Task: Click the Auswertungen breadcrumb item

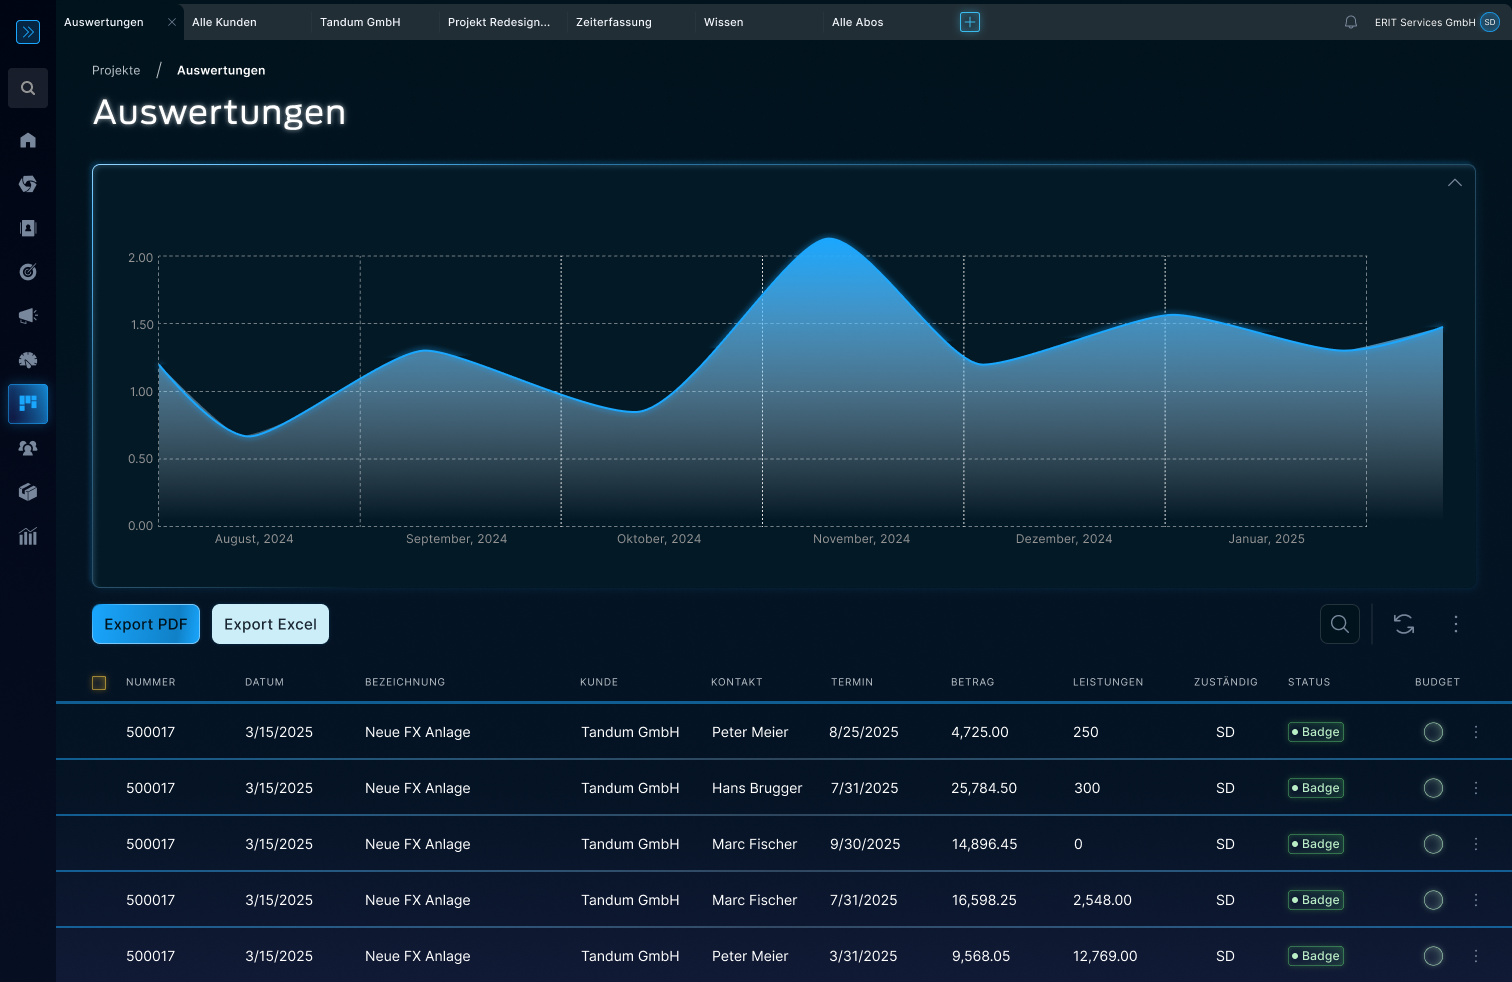Action: pos(221,70)
